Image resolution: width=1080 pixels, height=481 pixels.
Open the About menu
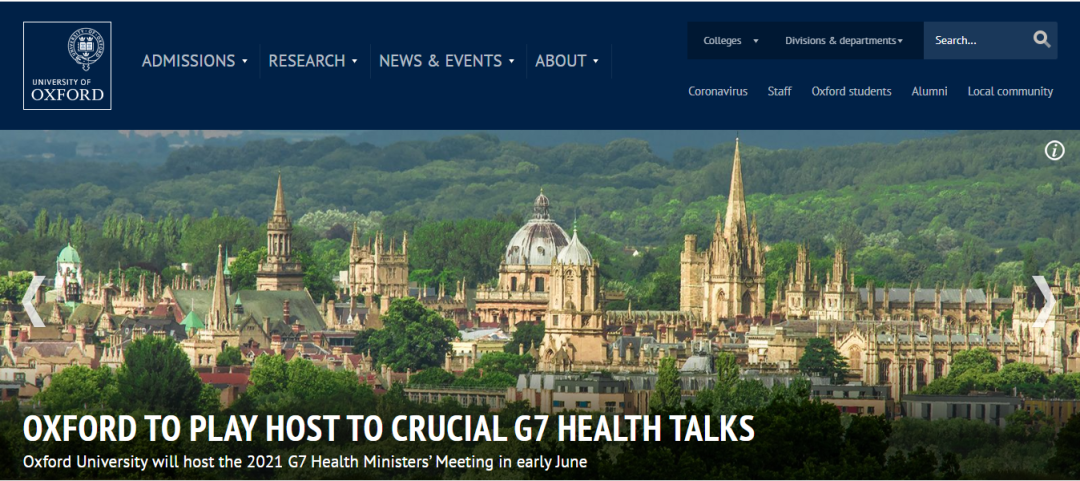[568, 61]
